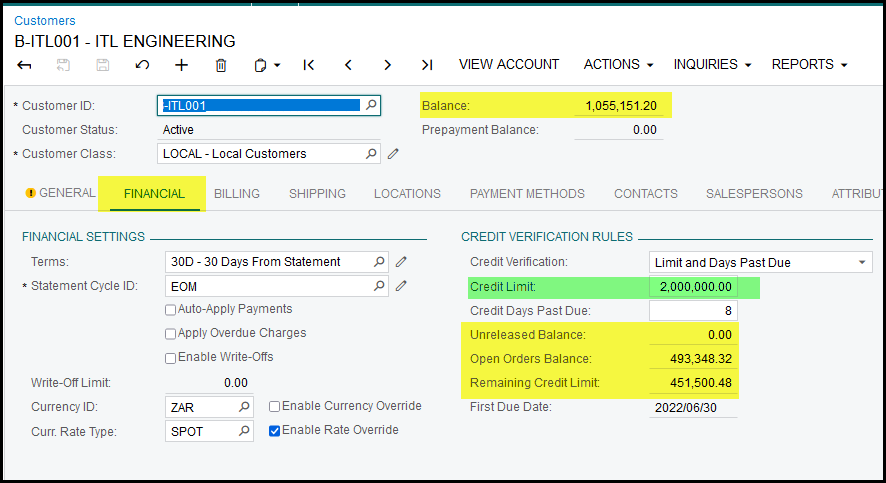Expand the Reports dropdown menu
886x483 pixels.
(809, 65)
